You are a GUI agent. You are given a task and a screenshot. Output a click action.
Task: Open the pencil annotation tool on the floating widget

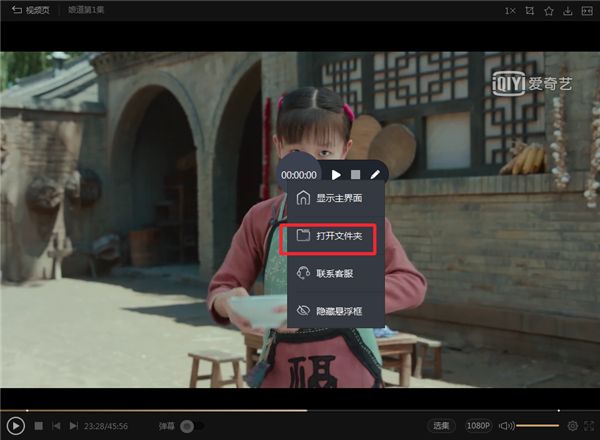coord(375,175)
